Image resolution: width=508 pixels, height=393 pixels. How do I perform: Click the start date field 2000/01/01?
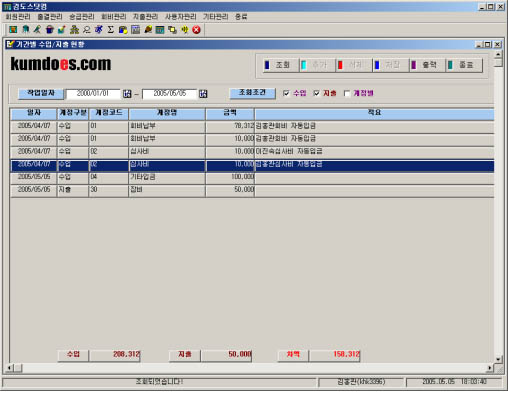(x=93, y=94)
